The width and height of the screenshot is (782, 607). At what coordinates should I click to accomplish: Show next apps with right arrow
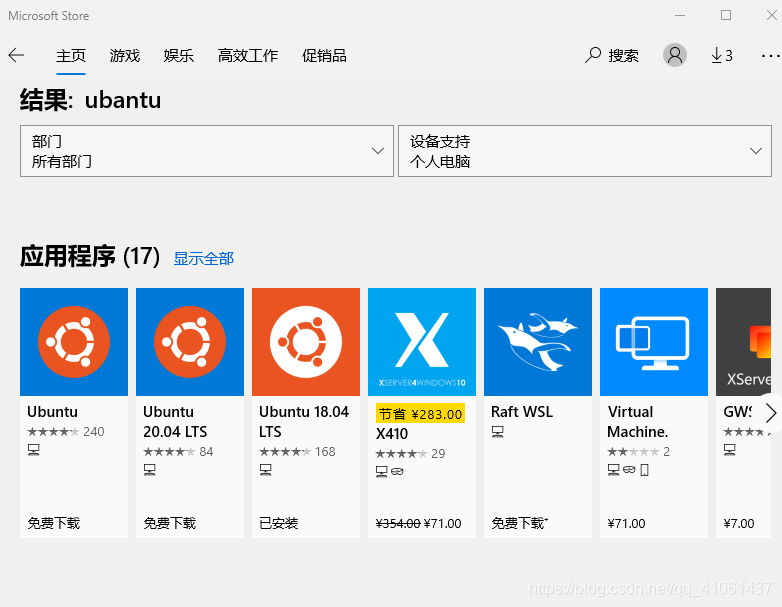[x=771, y=413]
